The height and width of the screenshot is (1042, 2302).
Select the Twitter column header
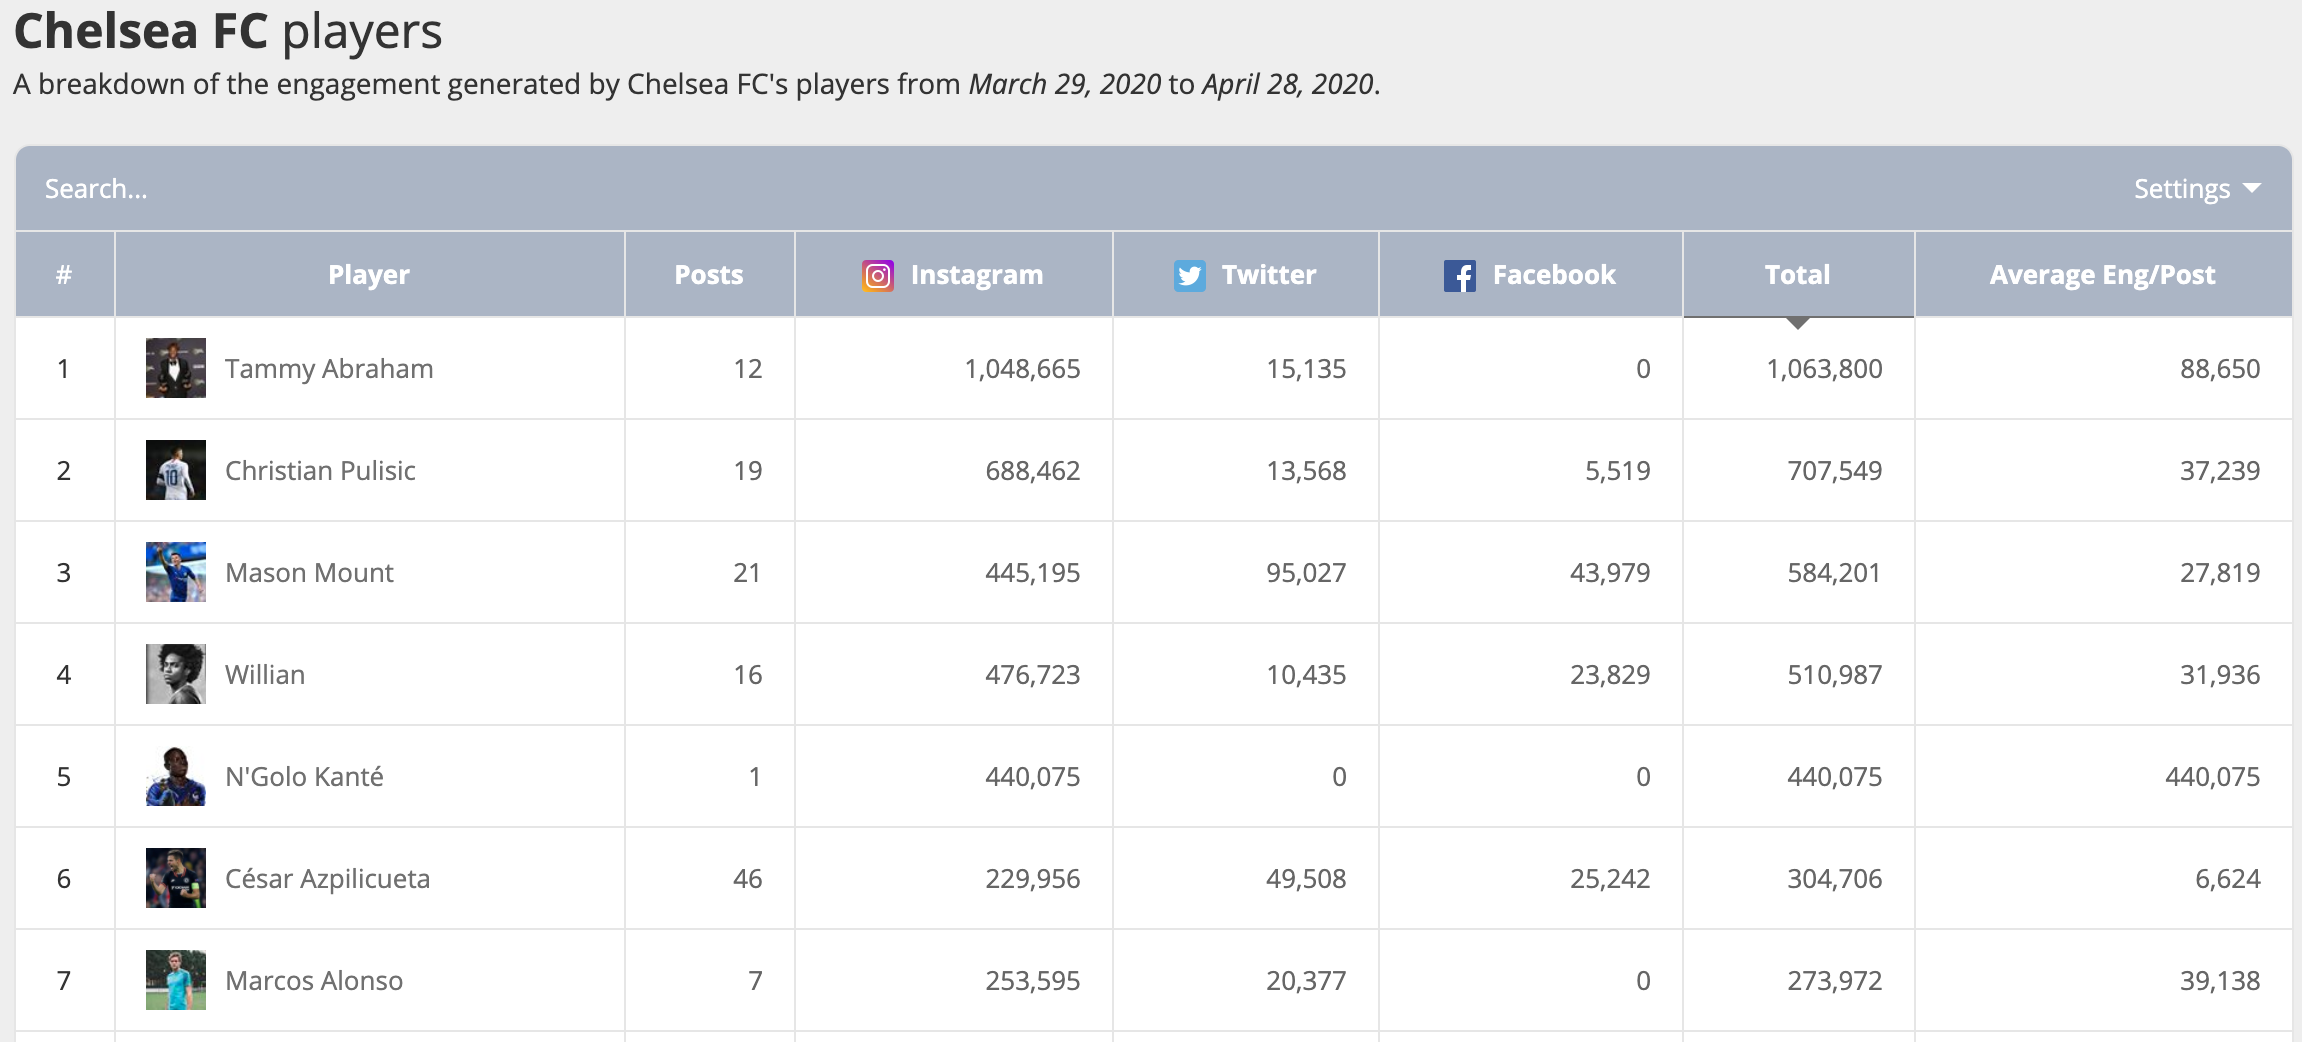coord(1246,274)
